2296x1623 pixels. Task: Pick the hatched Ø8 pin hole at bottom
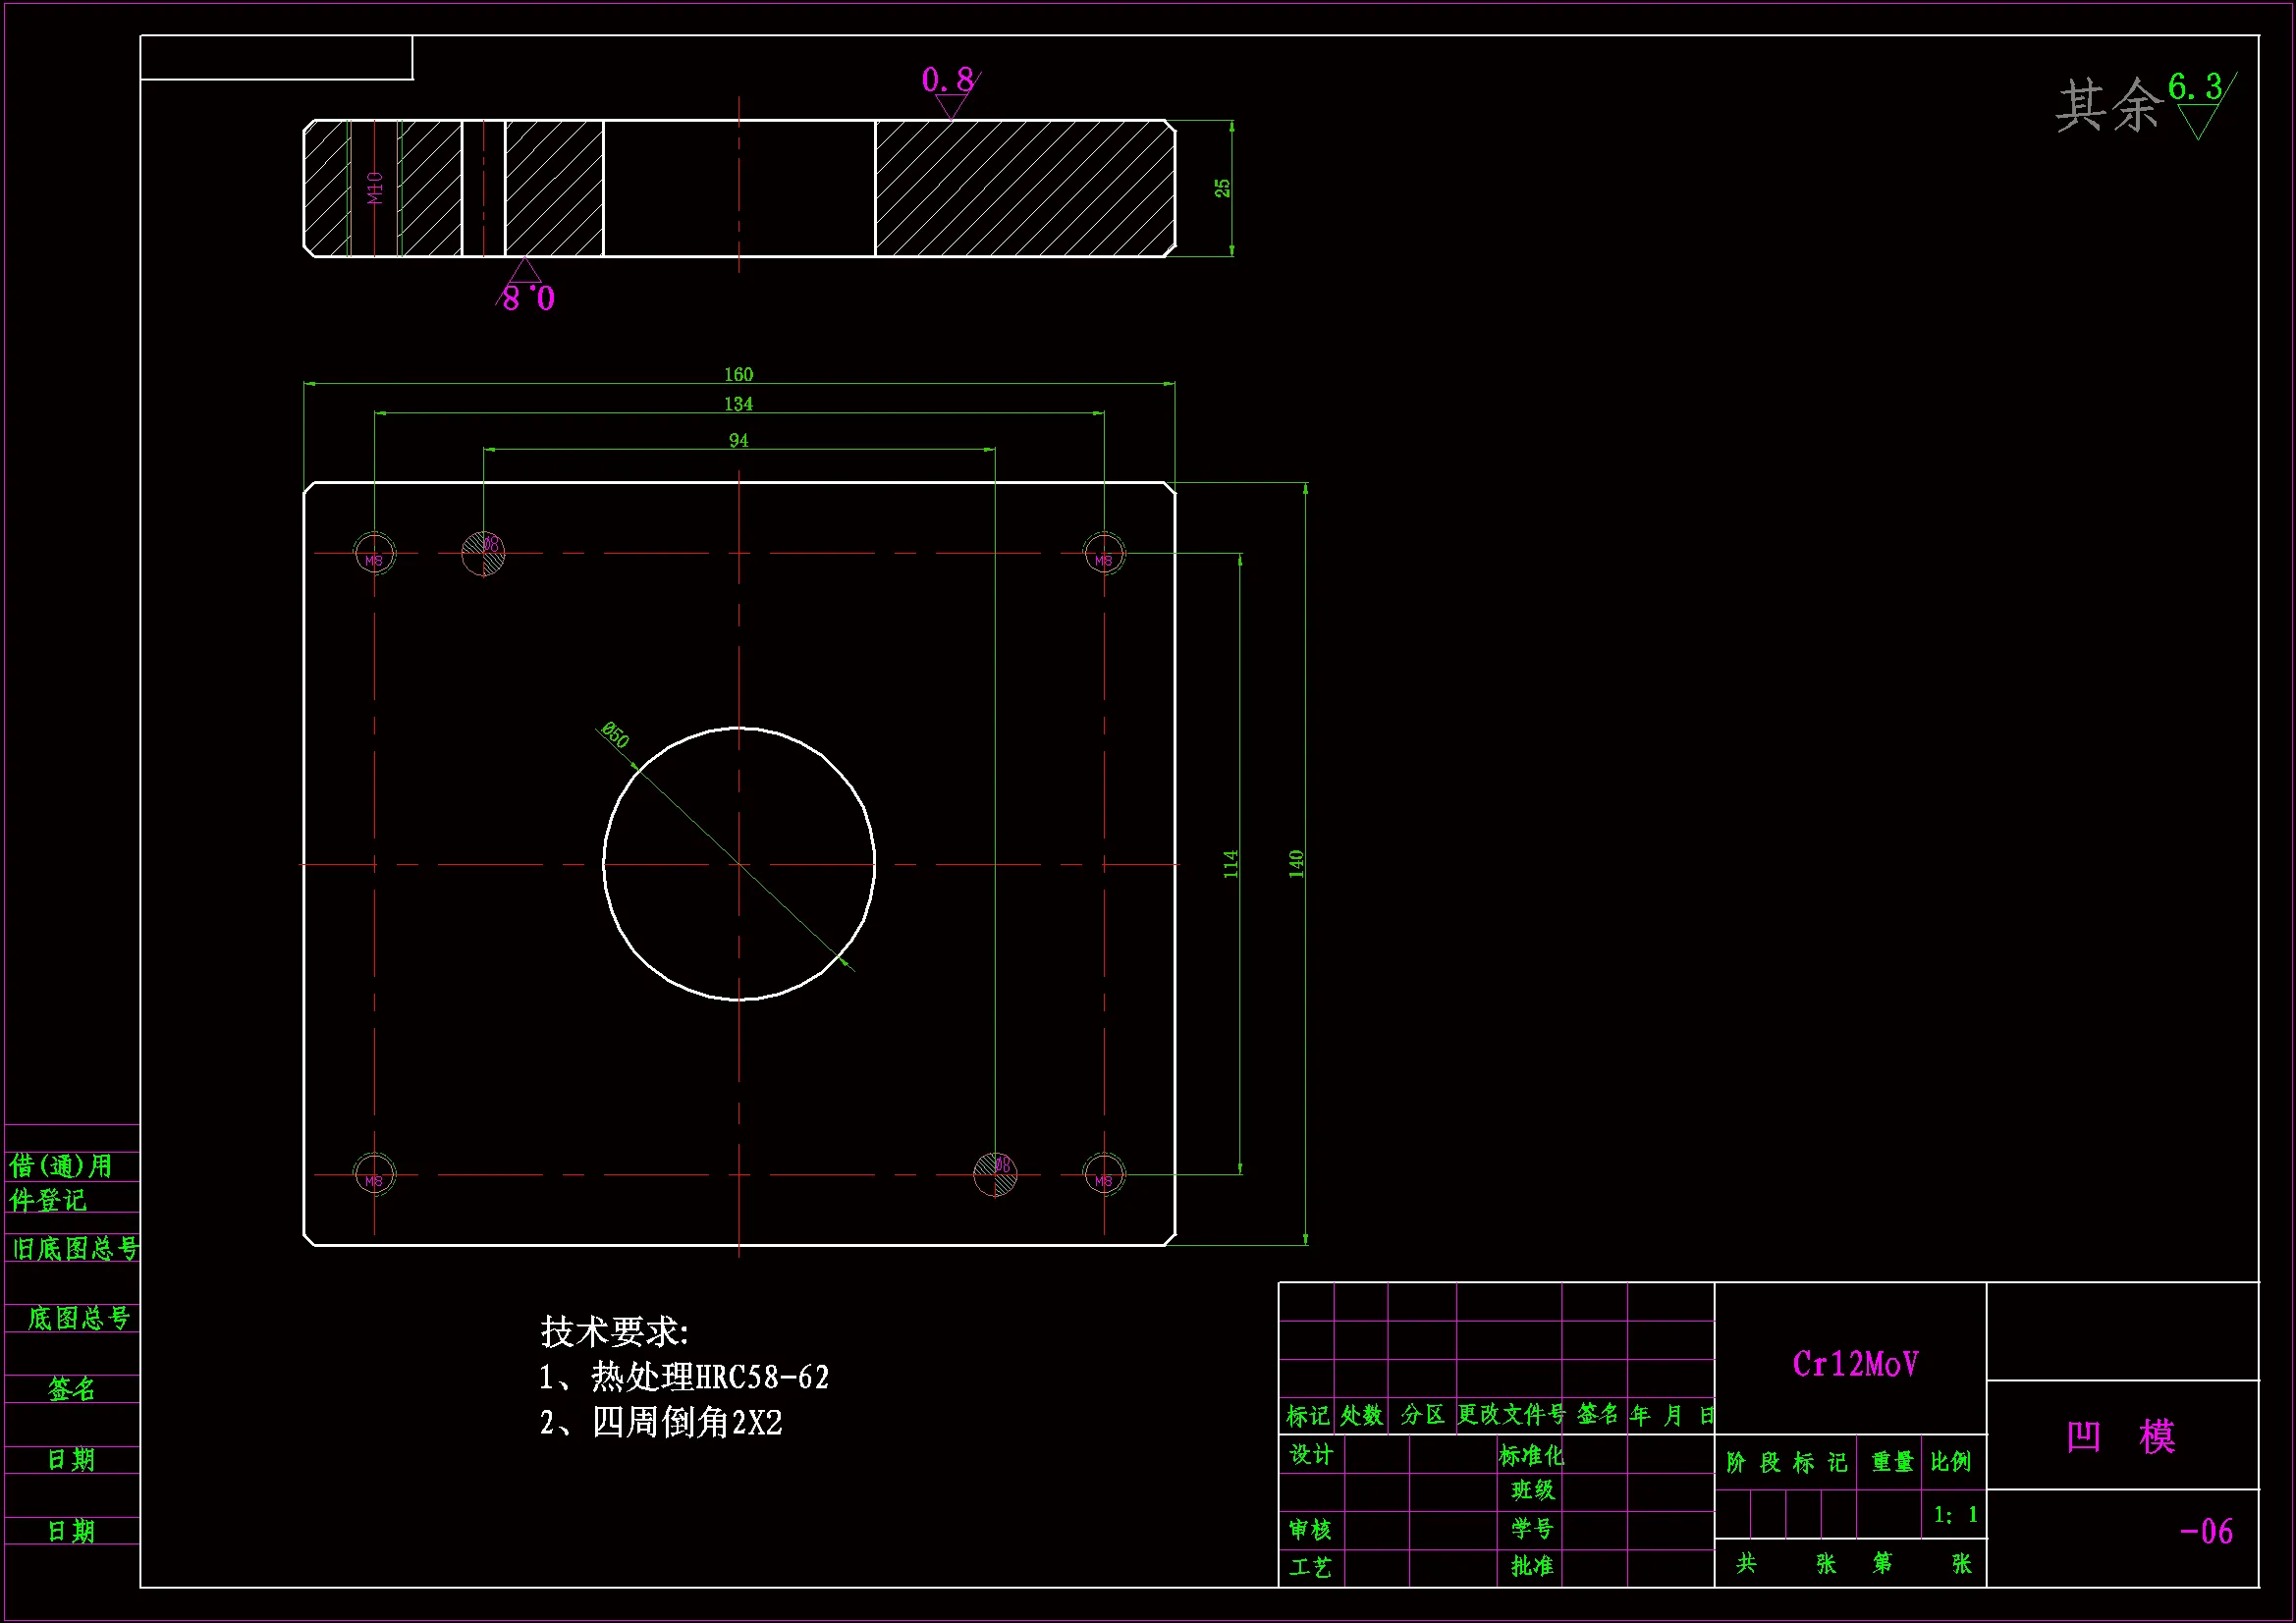pyautogui.click(x=995, y=1174)
